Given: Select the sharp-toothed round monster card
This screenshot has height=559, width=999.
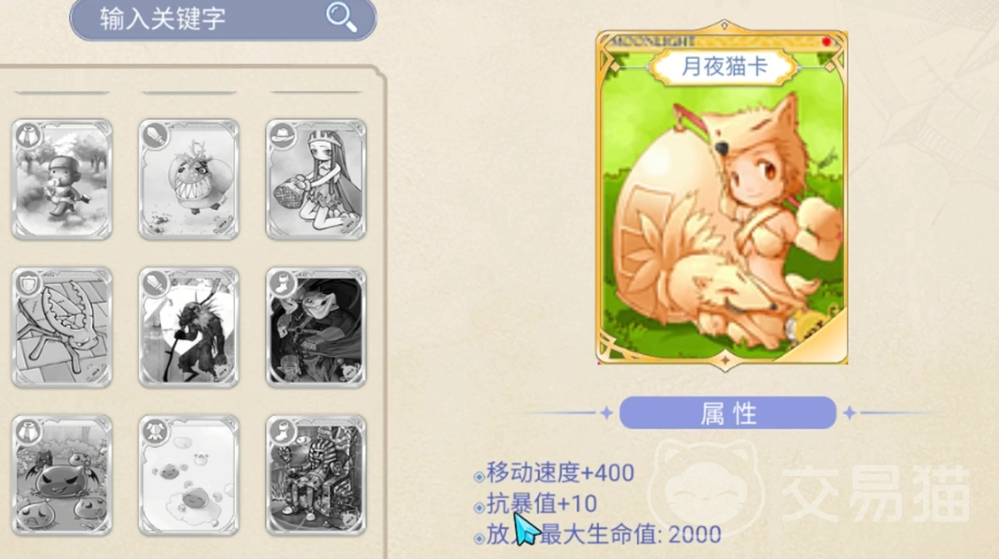Looking at the screenshot, I should point(189,180).
